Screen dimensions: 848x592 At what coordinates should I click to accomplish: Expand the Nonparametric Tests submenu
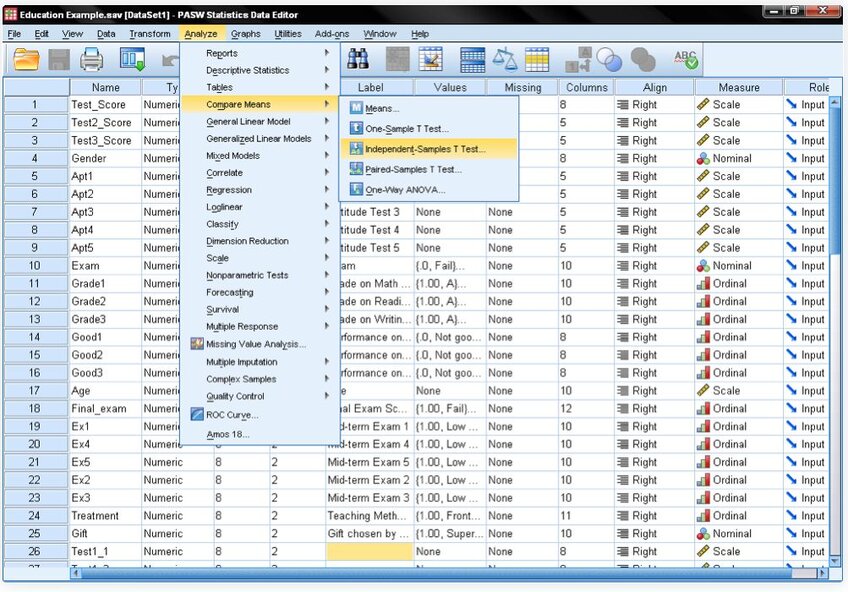247,275
